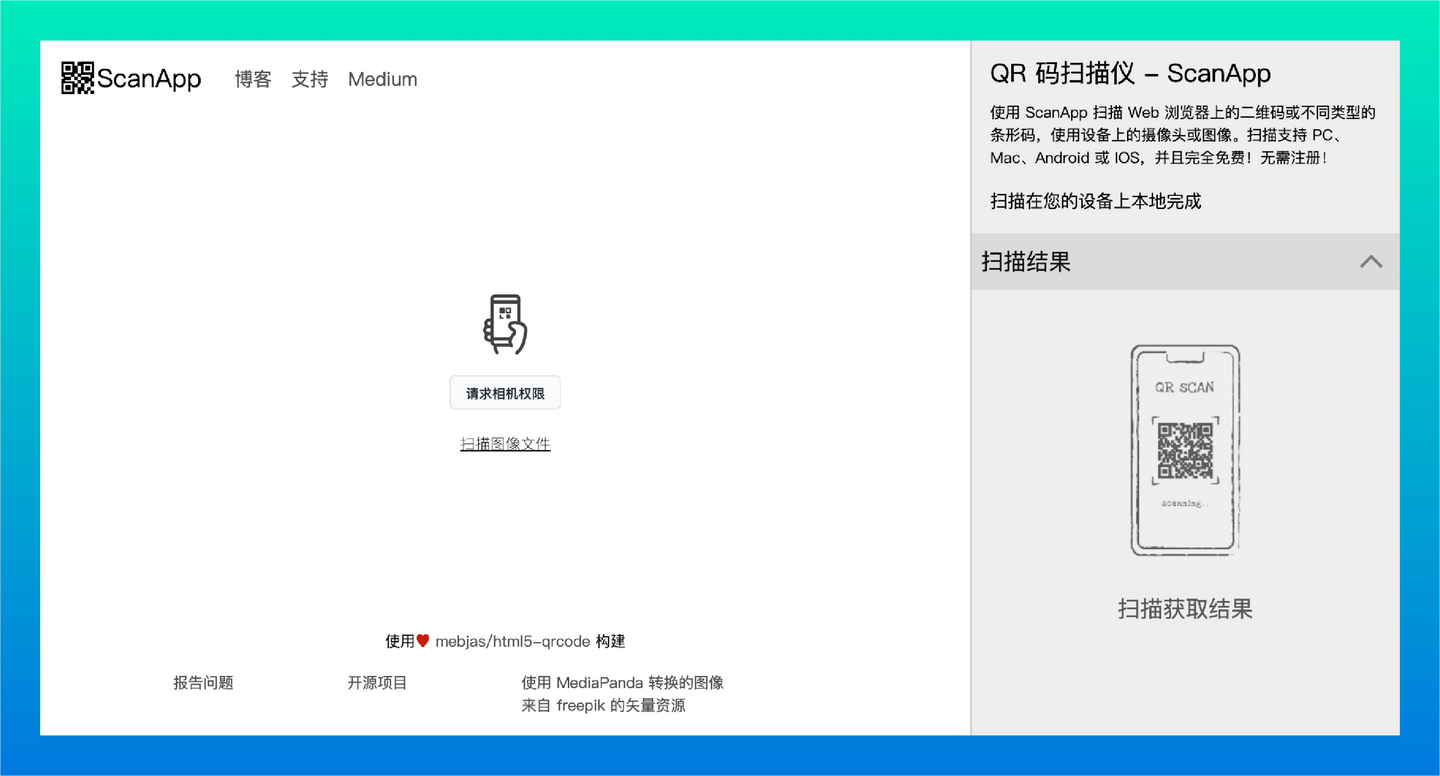Click the QR SCAN phone illustration
This screenshot has width=1440, height=776.
[1185, 449]
